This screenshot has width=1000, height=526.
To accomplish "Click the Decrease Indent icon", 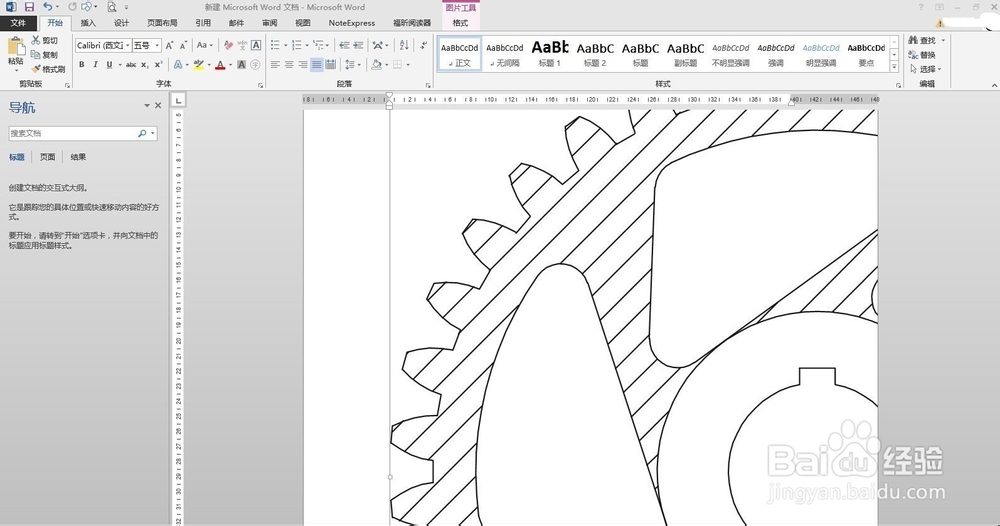I will click(344, 45).
